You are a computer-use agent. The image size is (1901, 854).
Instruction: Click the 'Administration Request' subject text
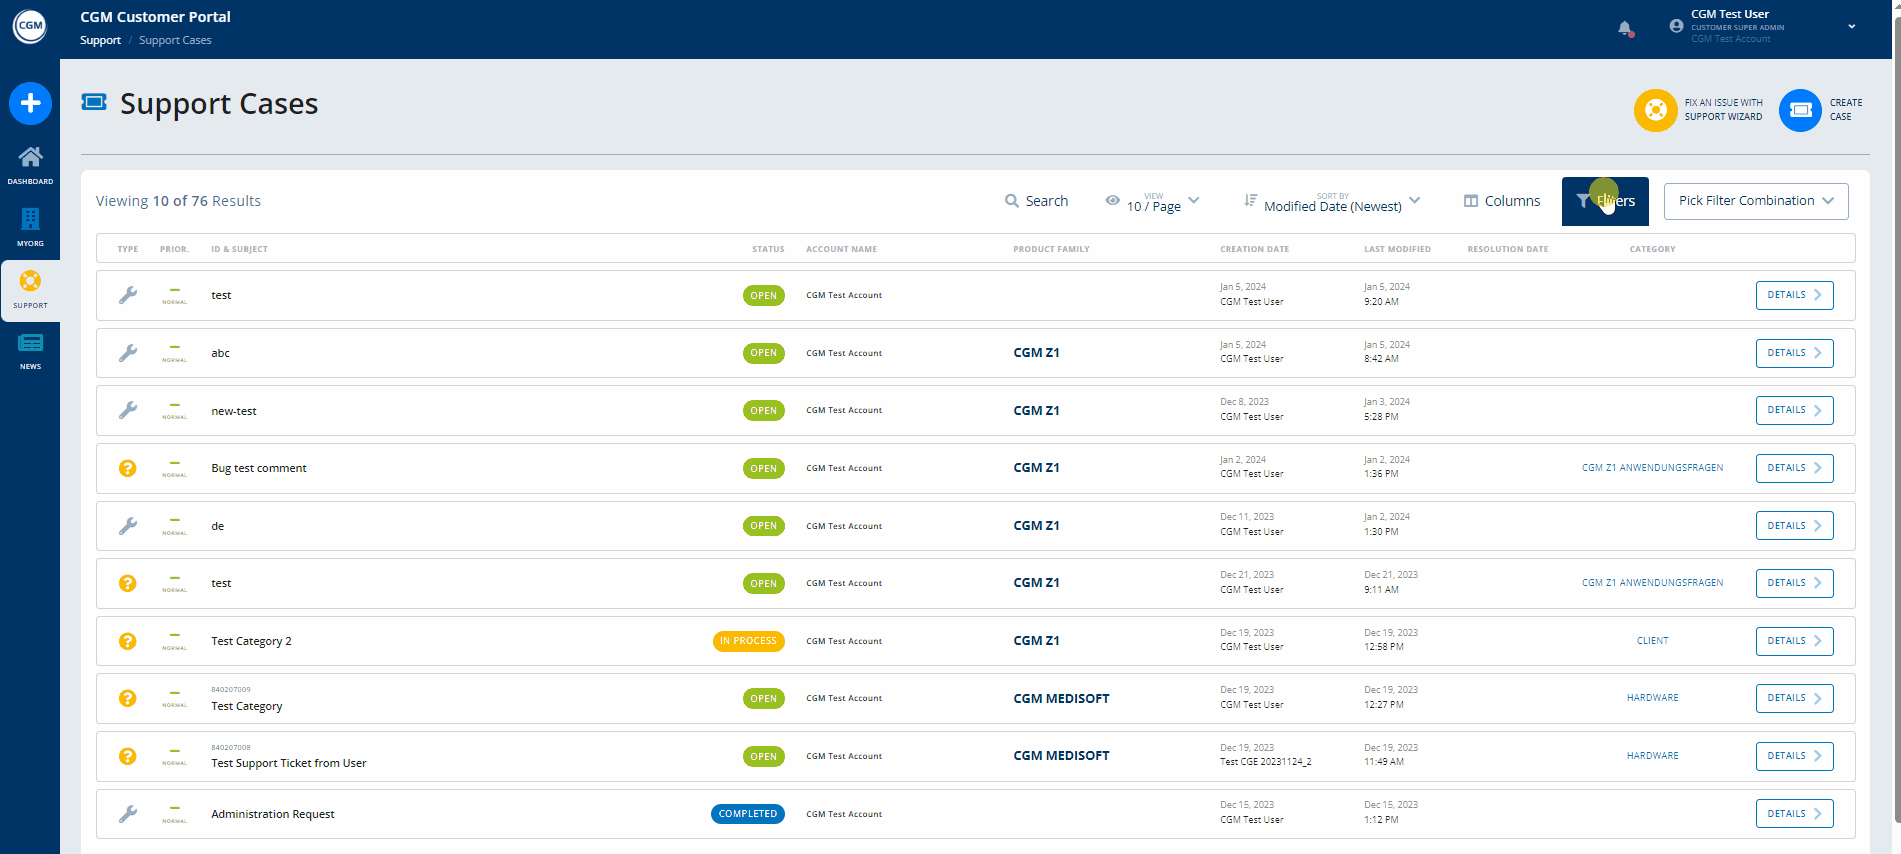272,814
